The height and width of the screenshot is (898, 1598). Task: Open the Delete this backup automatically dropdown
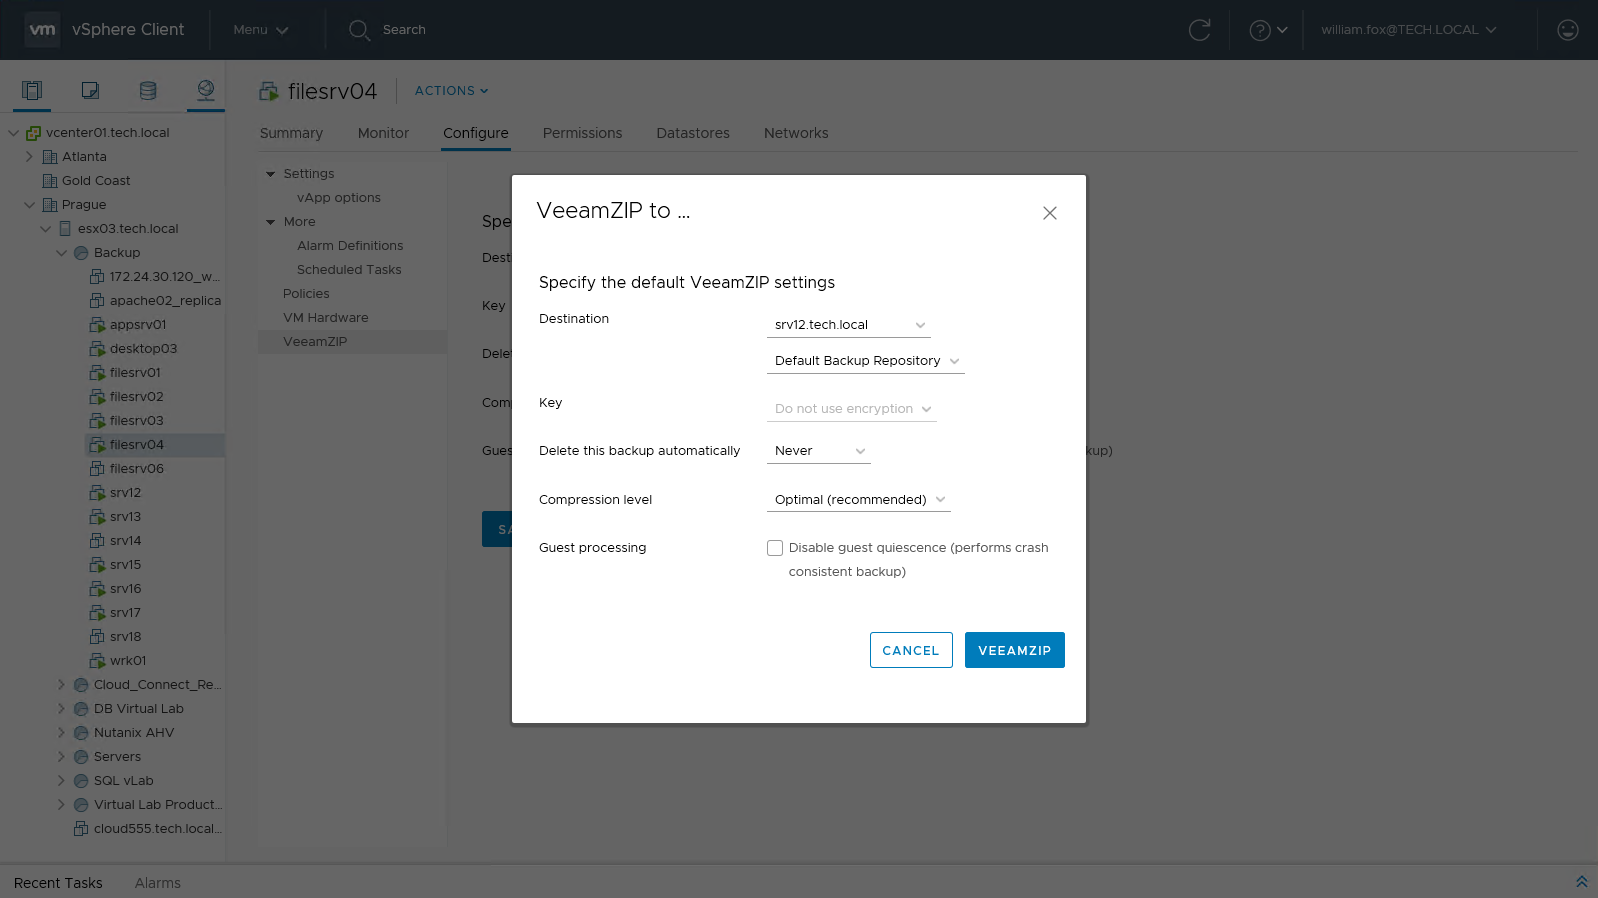[818, 451]
